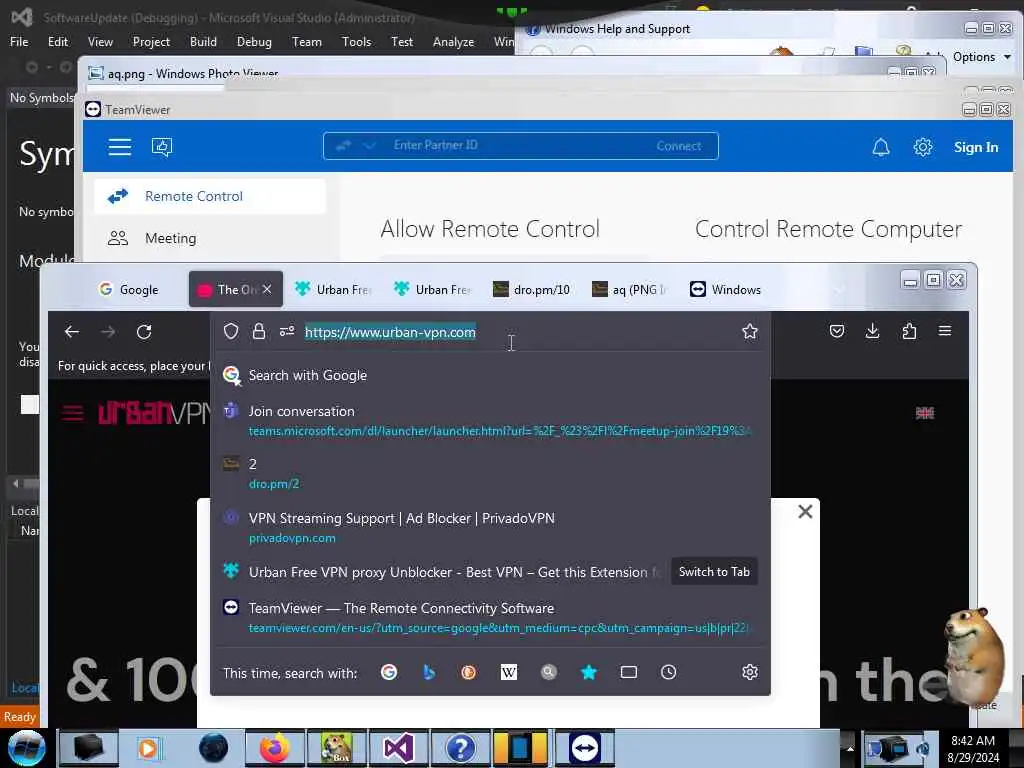The width and height of the screenshot is (1024, 768).
Task: Open Urban VPN site hamburger menu
Action: click(x=72, y=413)
